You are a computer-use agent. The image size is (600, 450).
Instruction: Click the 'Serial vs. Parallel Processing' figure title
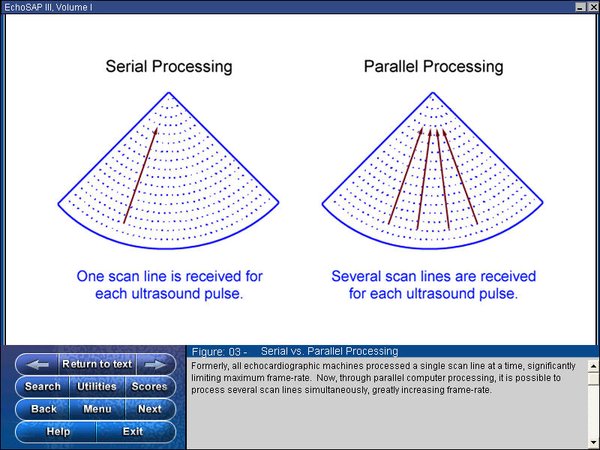click(328, 352)
